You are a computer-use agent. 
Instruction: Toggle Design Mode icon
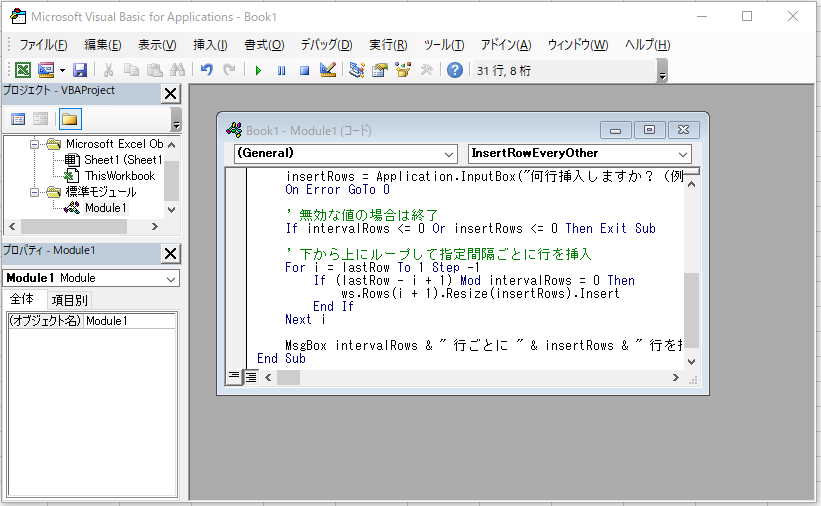(328, 70)
